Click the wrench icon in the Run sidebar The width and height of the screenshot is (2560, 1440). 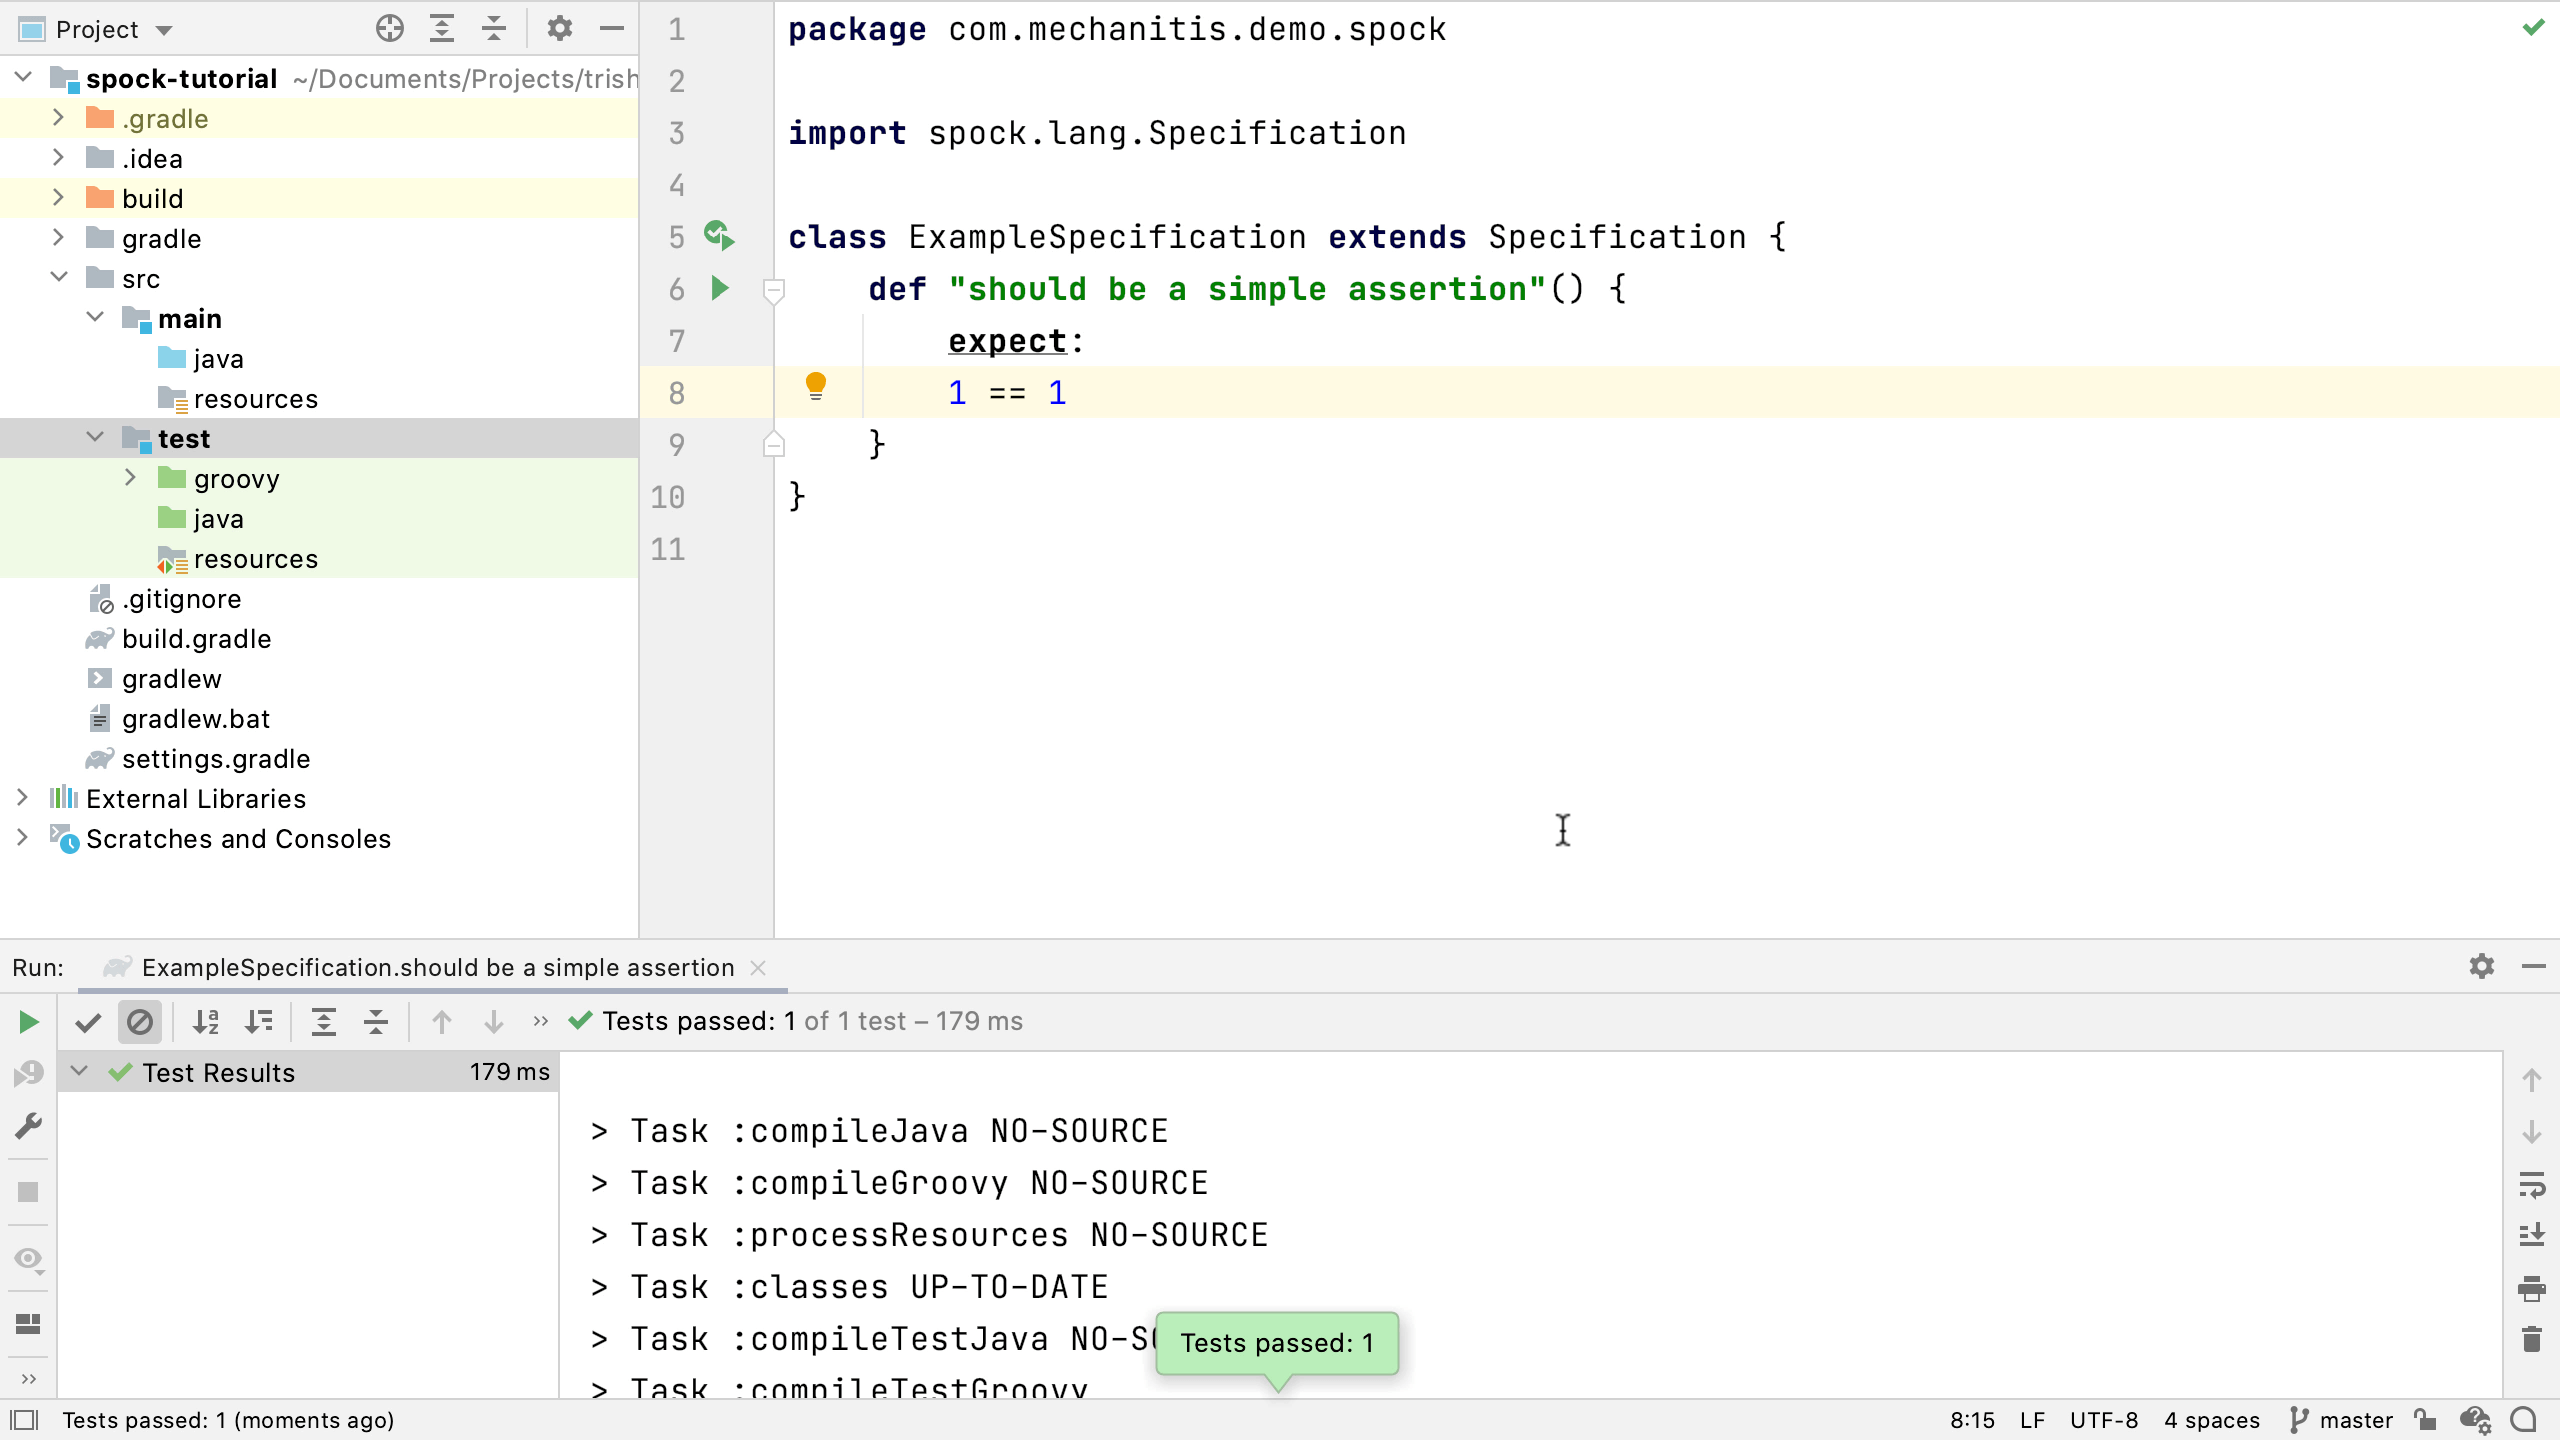coord(28,1126)
